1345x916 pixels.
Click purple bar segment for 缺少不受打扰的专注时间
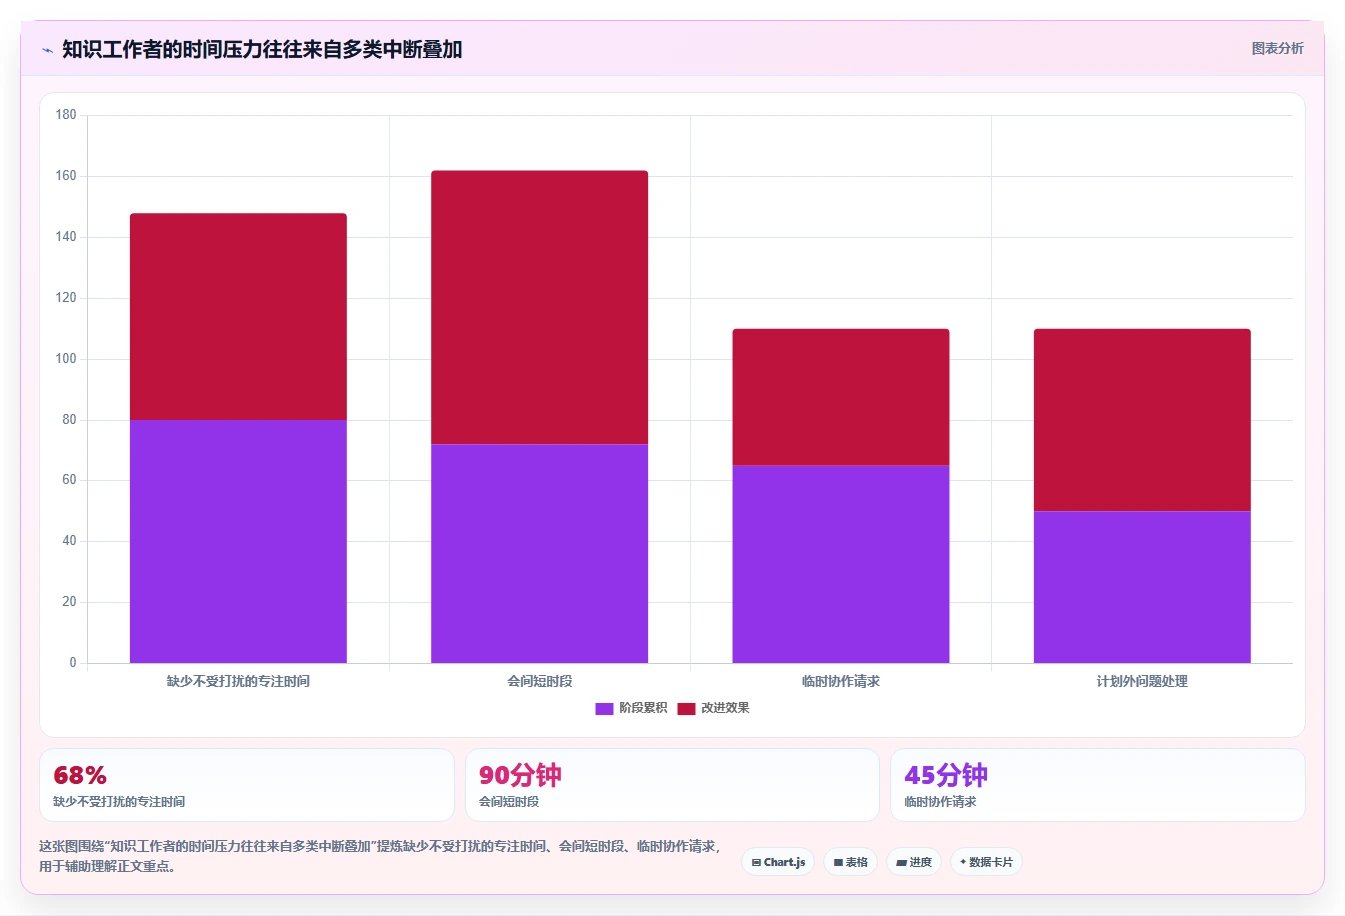pos(238,541)
